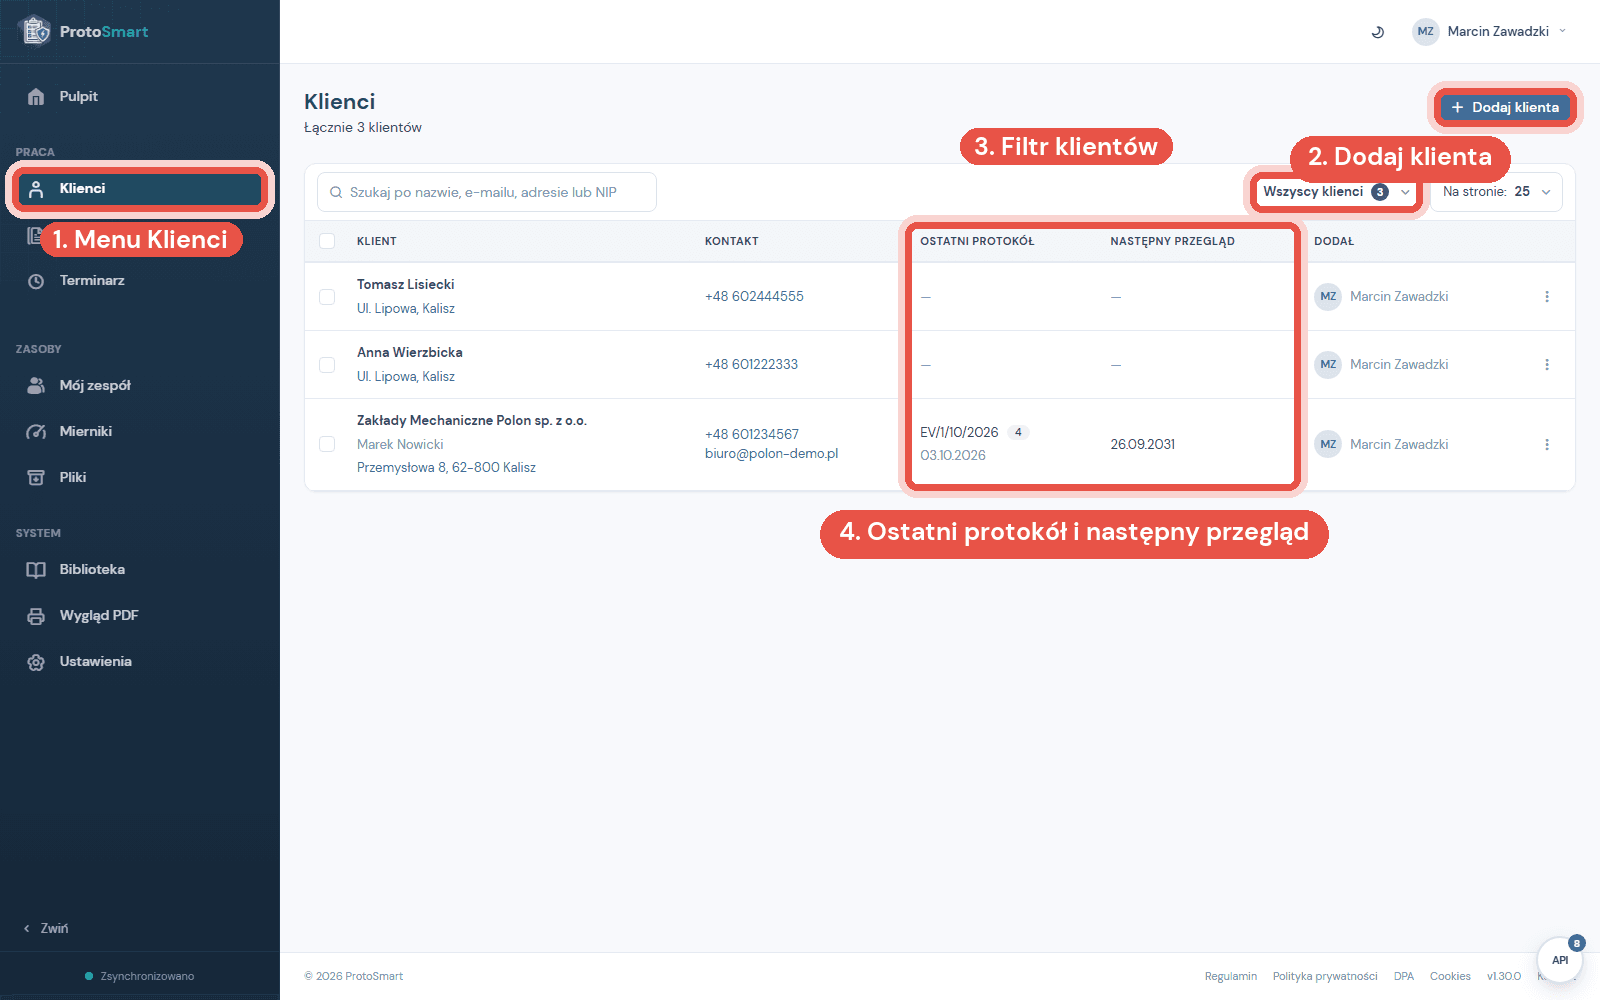1600x1000 pixels.
Task: Open Pulpit home icon in sidebar
Action: pyautogui.click(x=36, y=97)
